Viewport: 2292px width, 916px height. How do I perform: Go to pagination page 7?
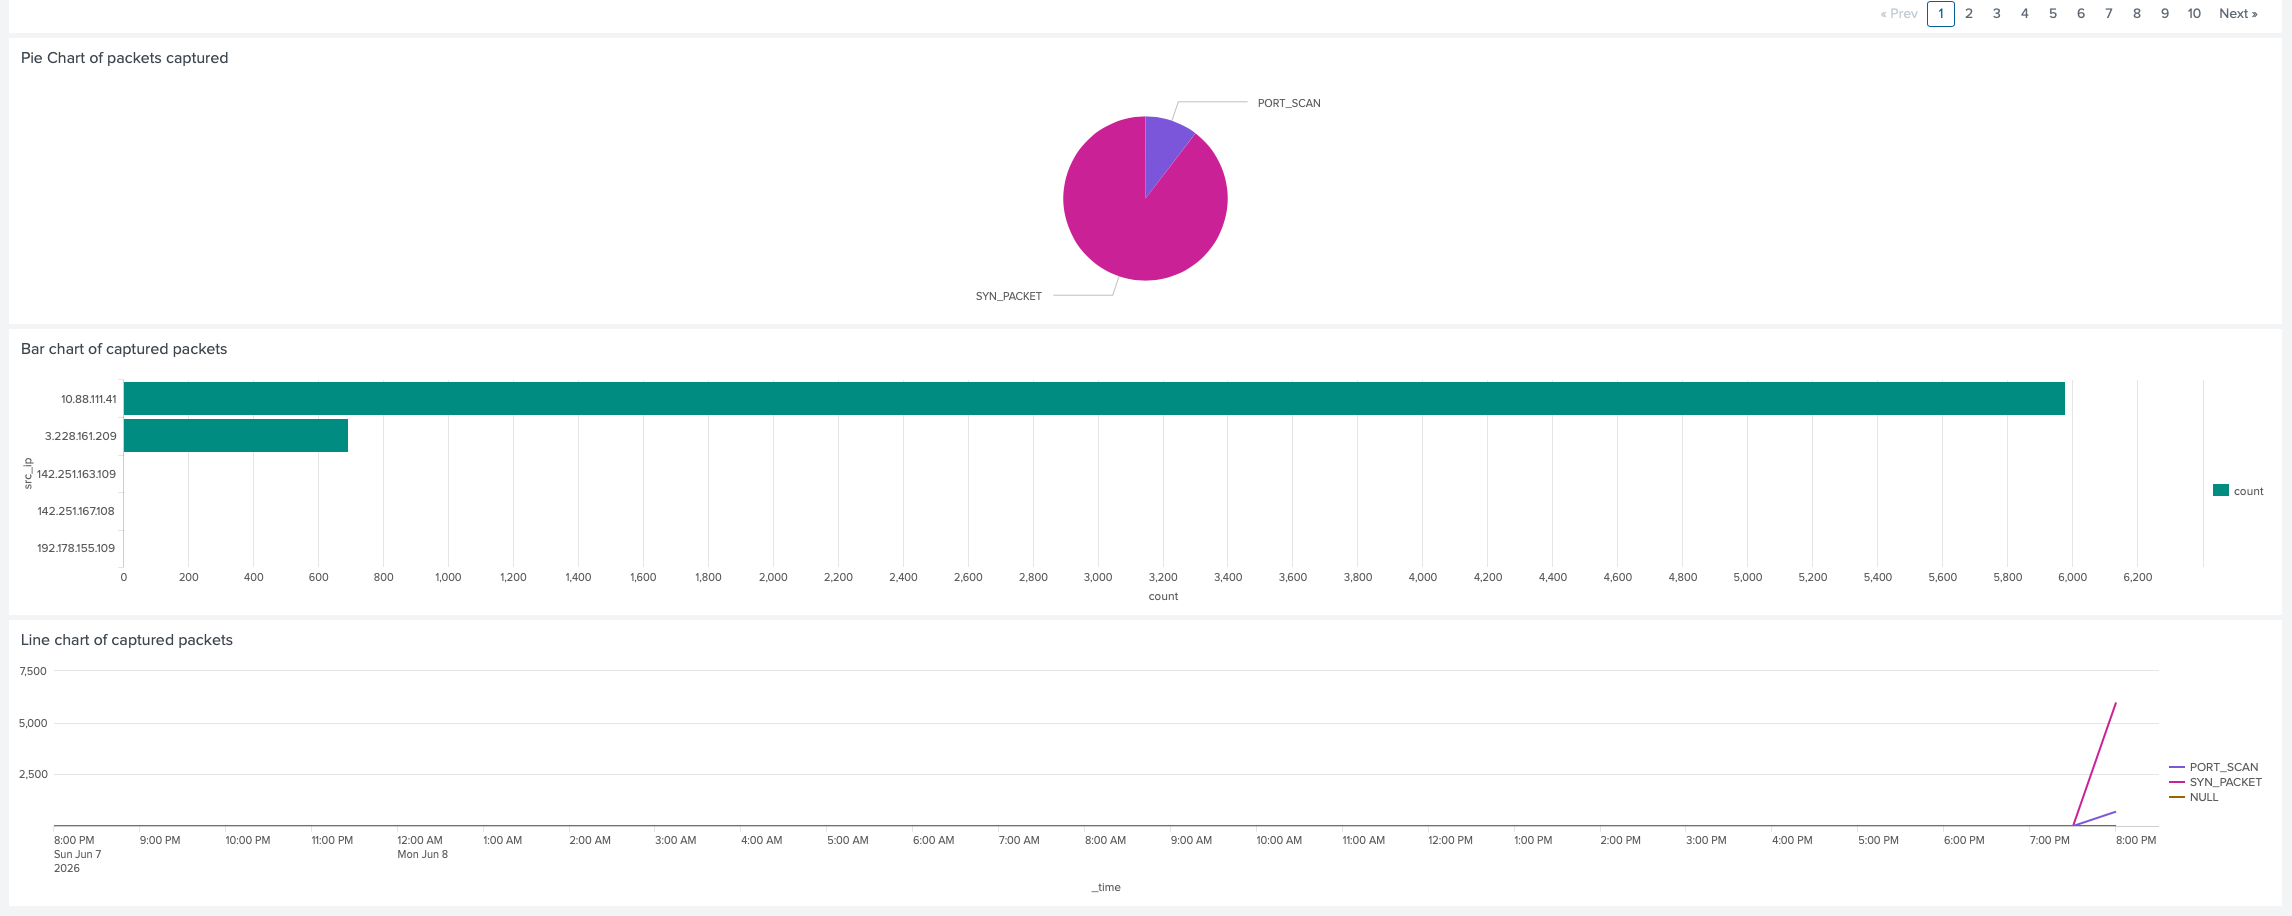point(2108,14)
